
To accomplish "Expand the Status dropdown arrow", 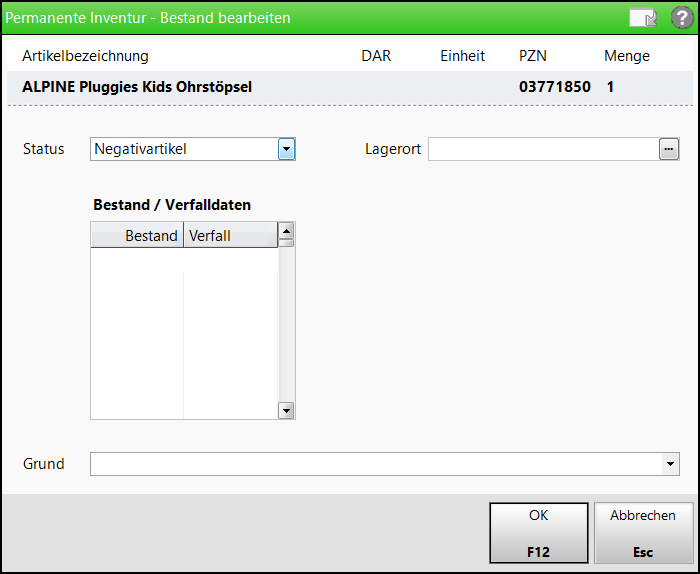I will (286, 149).
